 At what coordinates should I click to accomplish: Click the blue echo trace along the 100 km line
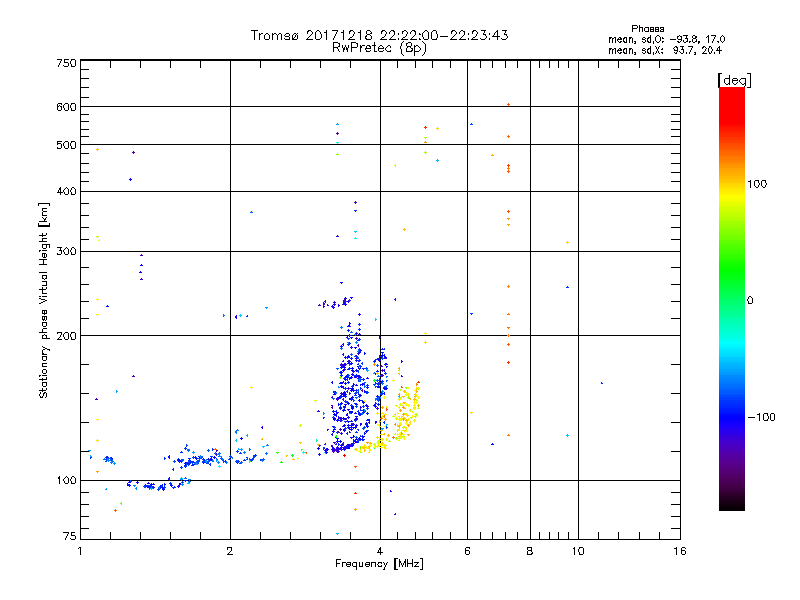158,484
